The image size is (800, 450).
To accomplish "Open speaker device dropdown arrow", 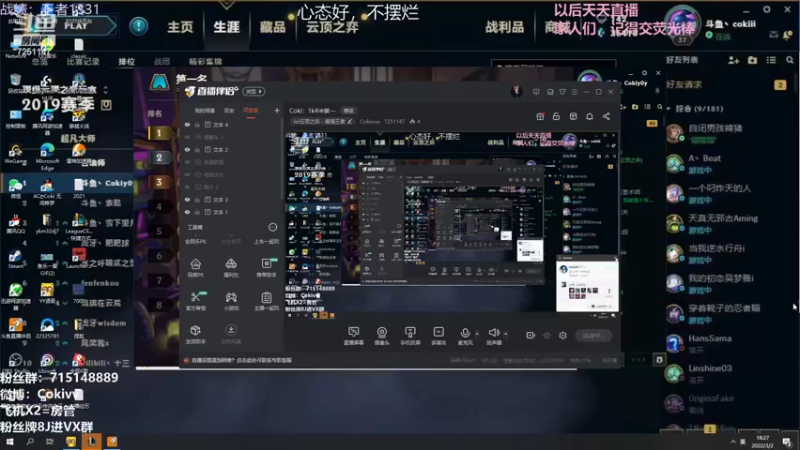I will [506, 334].
